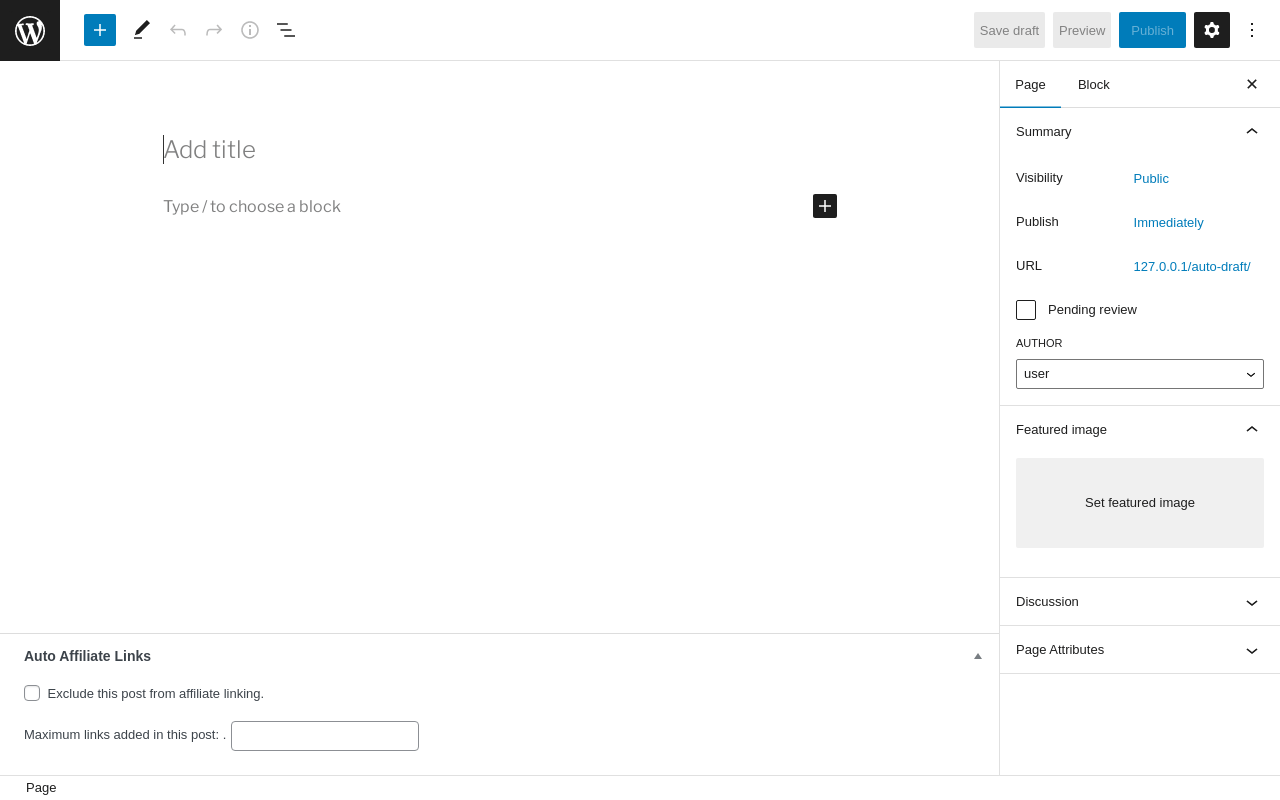This screenshot has height=800, width=1280.
Task: Open the block inserter plus button
Action: (100, 30)
